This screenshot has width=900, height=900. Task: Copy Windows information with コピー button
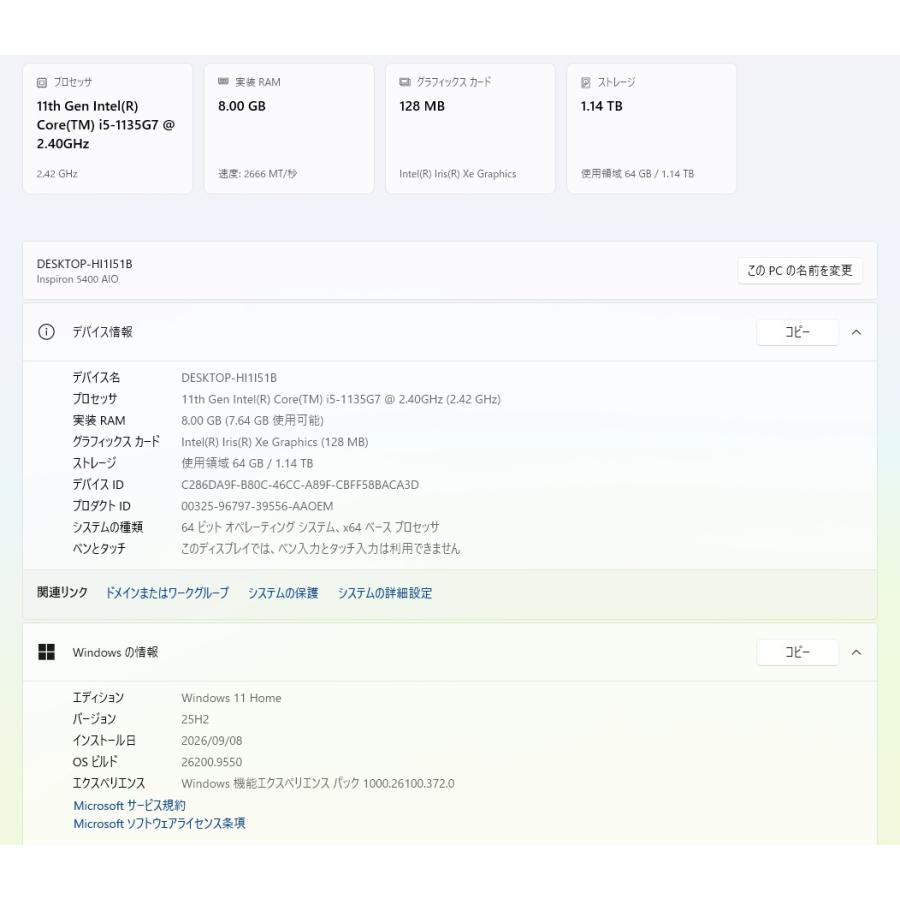tap(797, 653)
